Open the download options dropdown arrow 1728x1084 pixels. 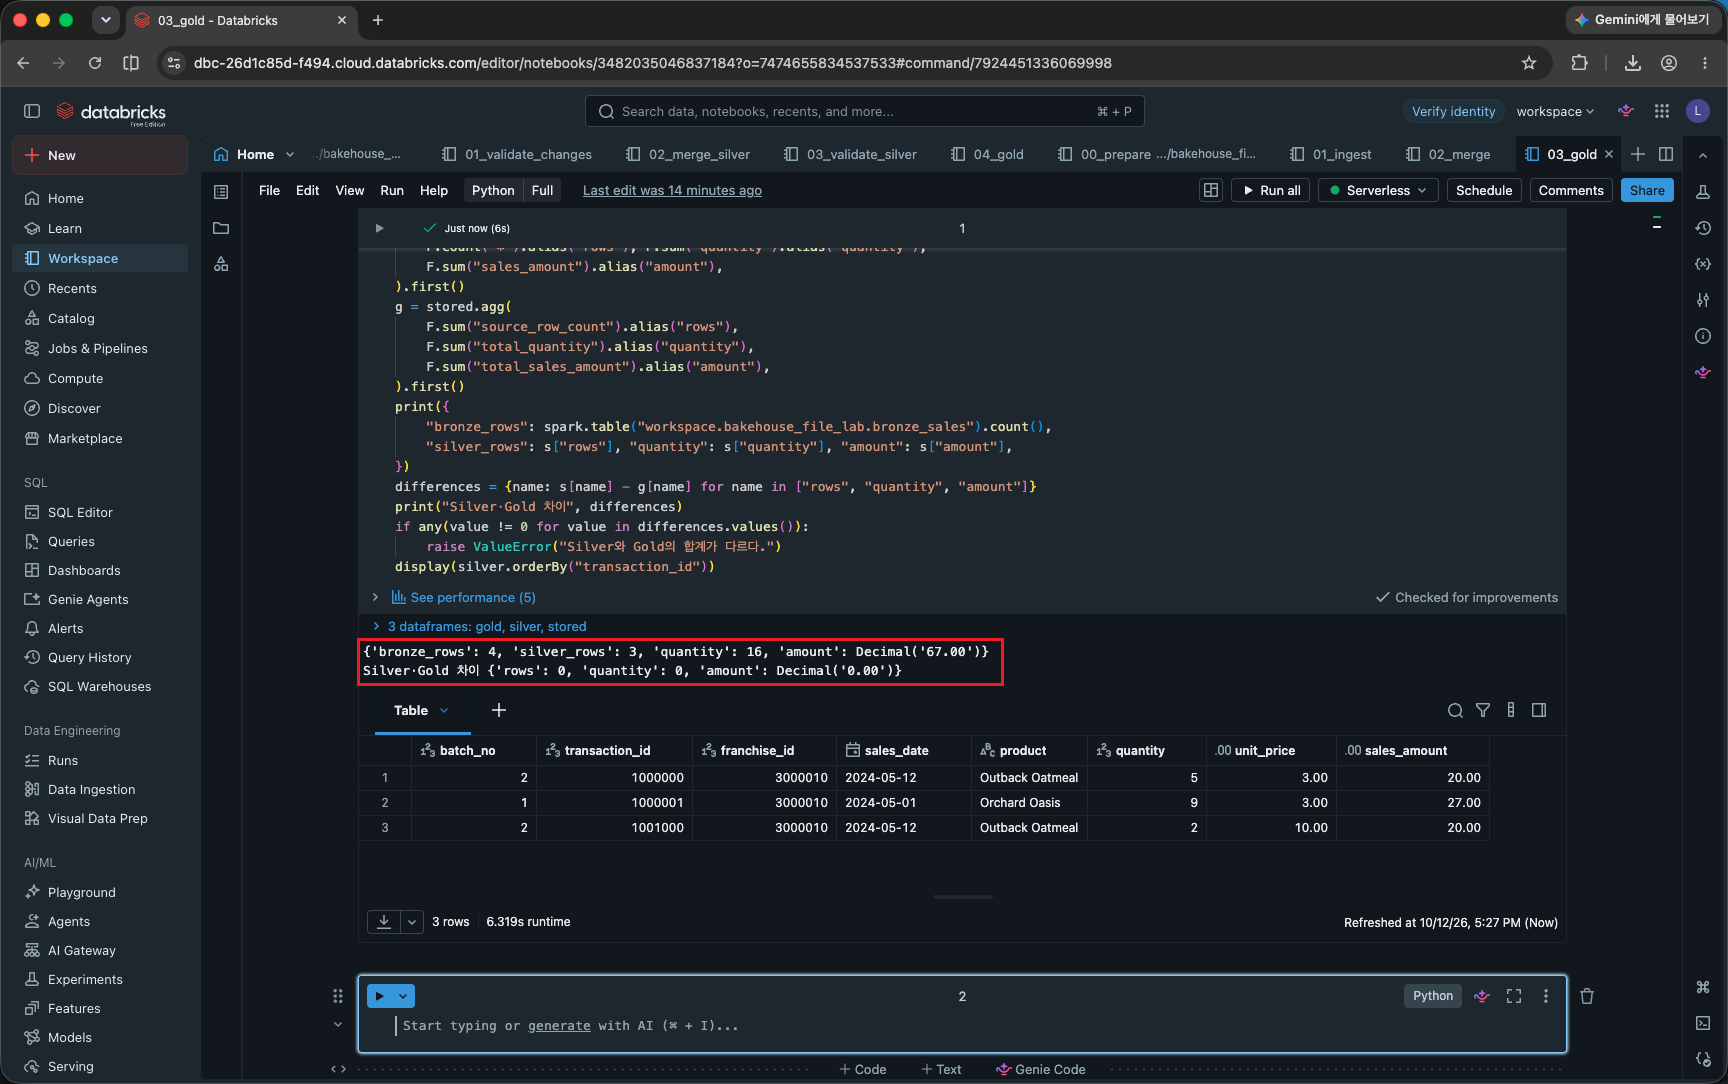click(x=412, y=922)
